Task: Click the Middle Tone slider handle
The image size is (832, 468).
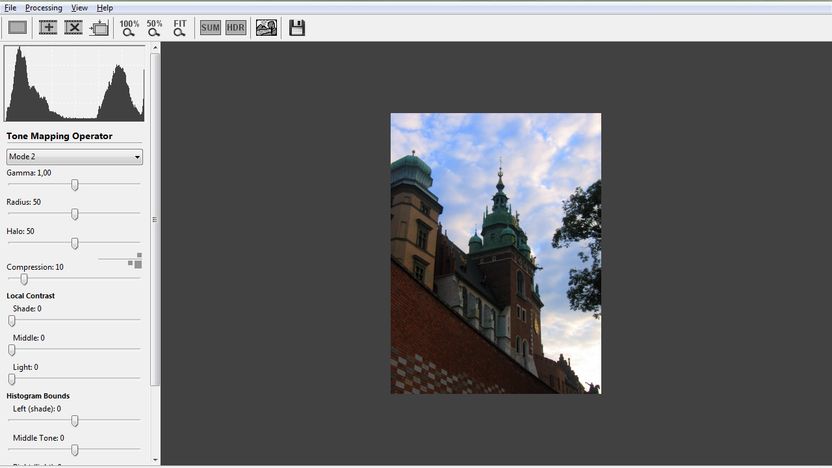Action: click(x=75, y=450)
